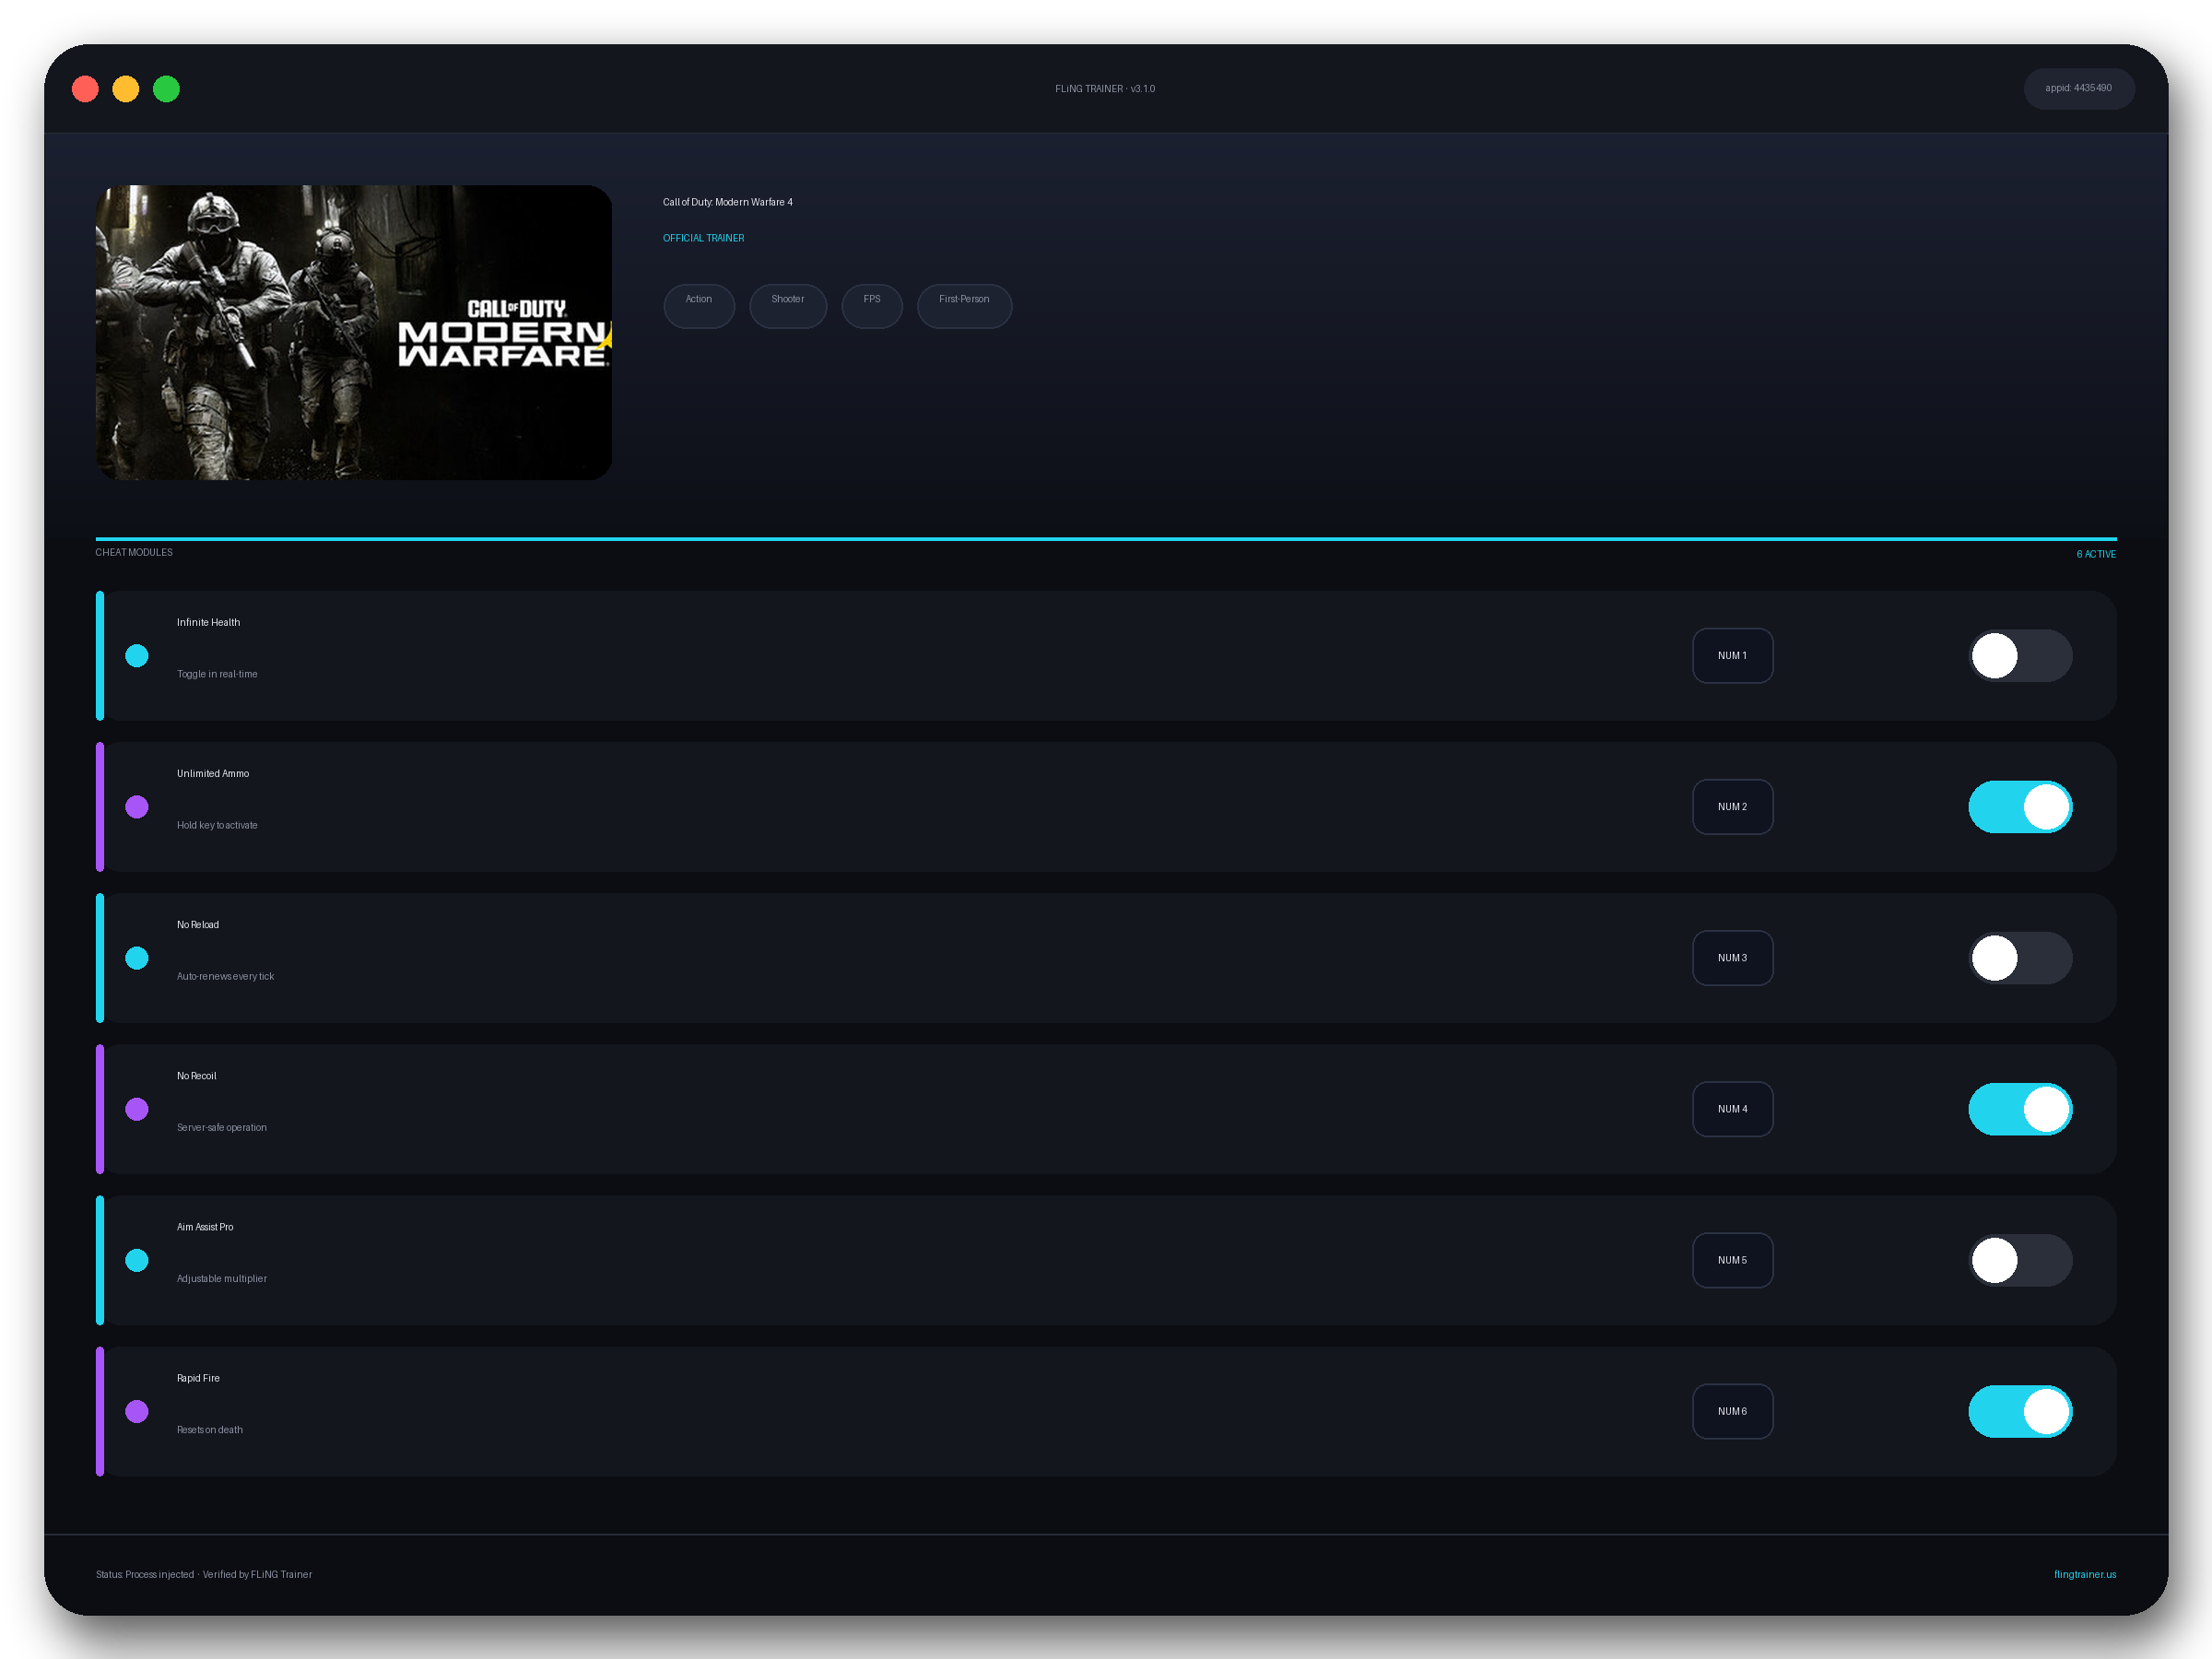Click the CHEAT MODULES heading
This screenshot has width=2212, height=1659.
click(134, 552)
